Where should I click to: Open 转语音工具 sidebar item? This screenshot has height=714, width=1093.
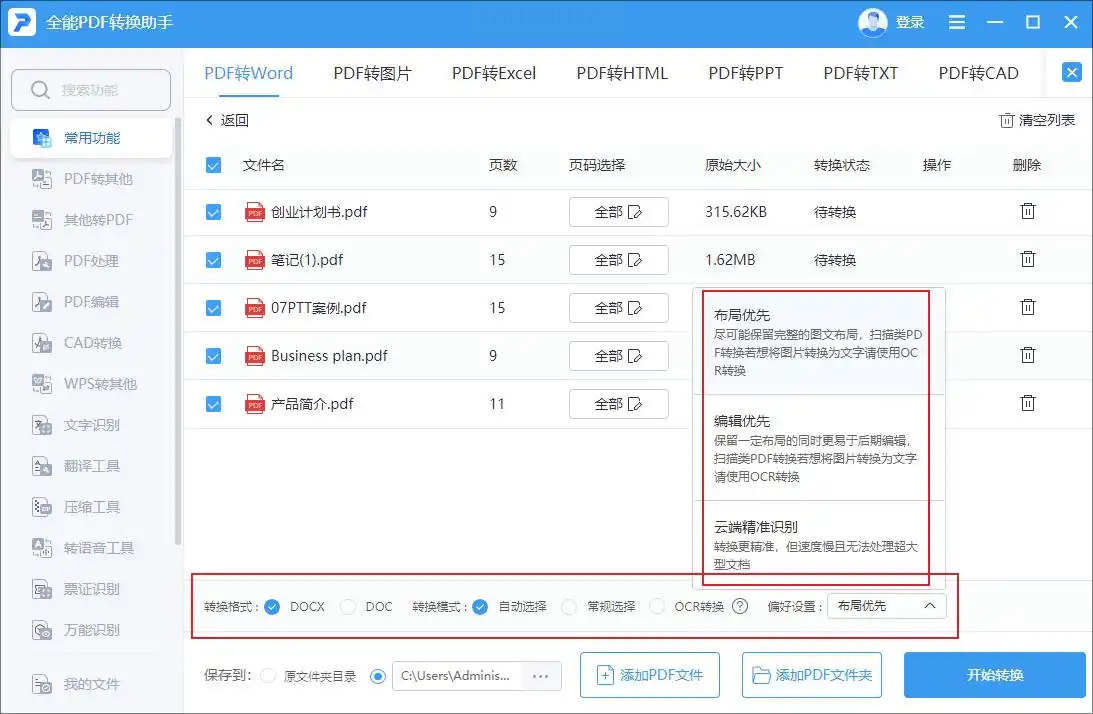tap(91, 548)
